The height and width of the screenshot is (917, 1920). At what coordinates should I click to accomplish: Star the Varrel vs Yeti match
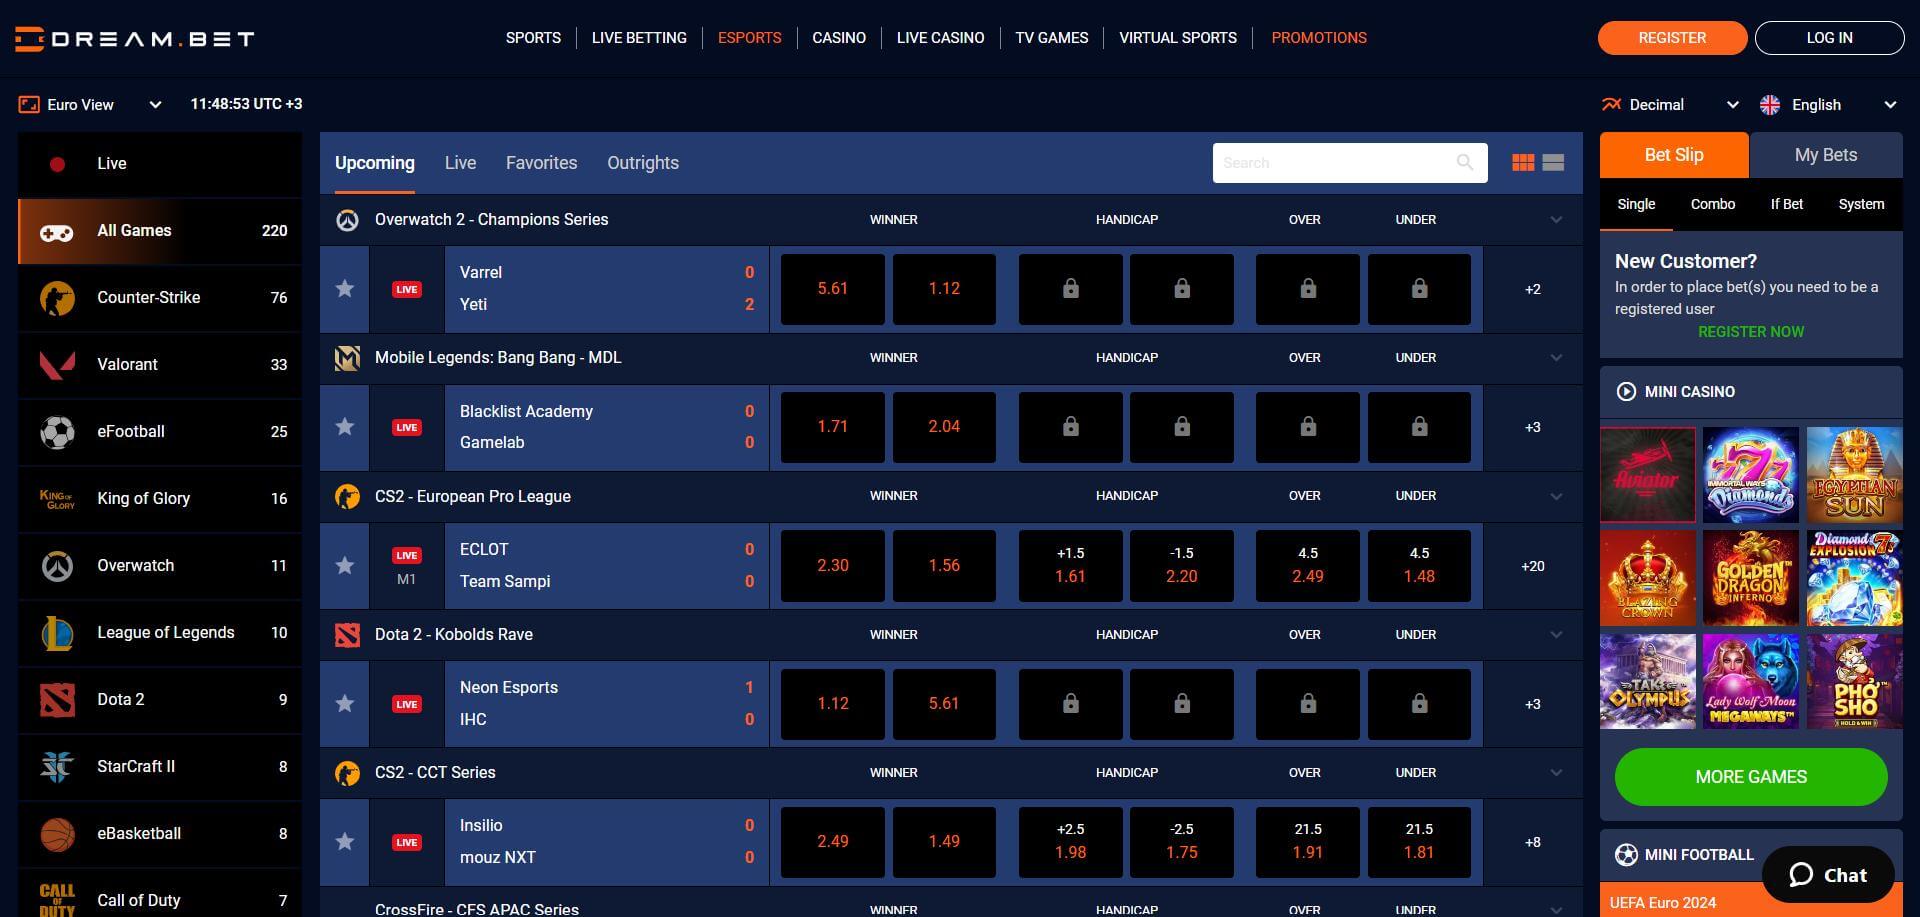coord(344,288)
